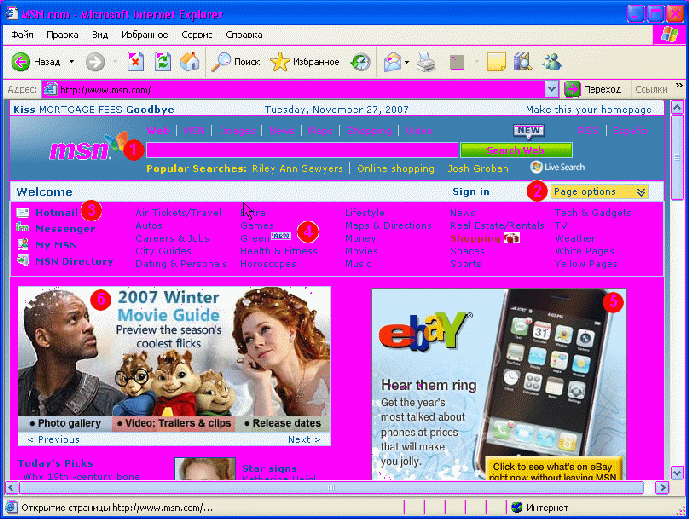689x519 pixels.
Task: Click the horizontal scrollbar right arrow
Action: (x=662, y=487)
